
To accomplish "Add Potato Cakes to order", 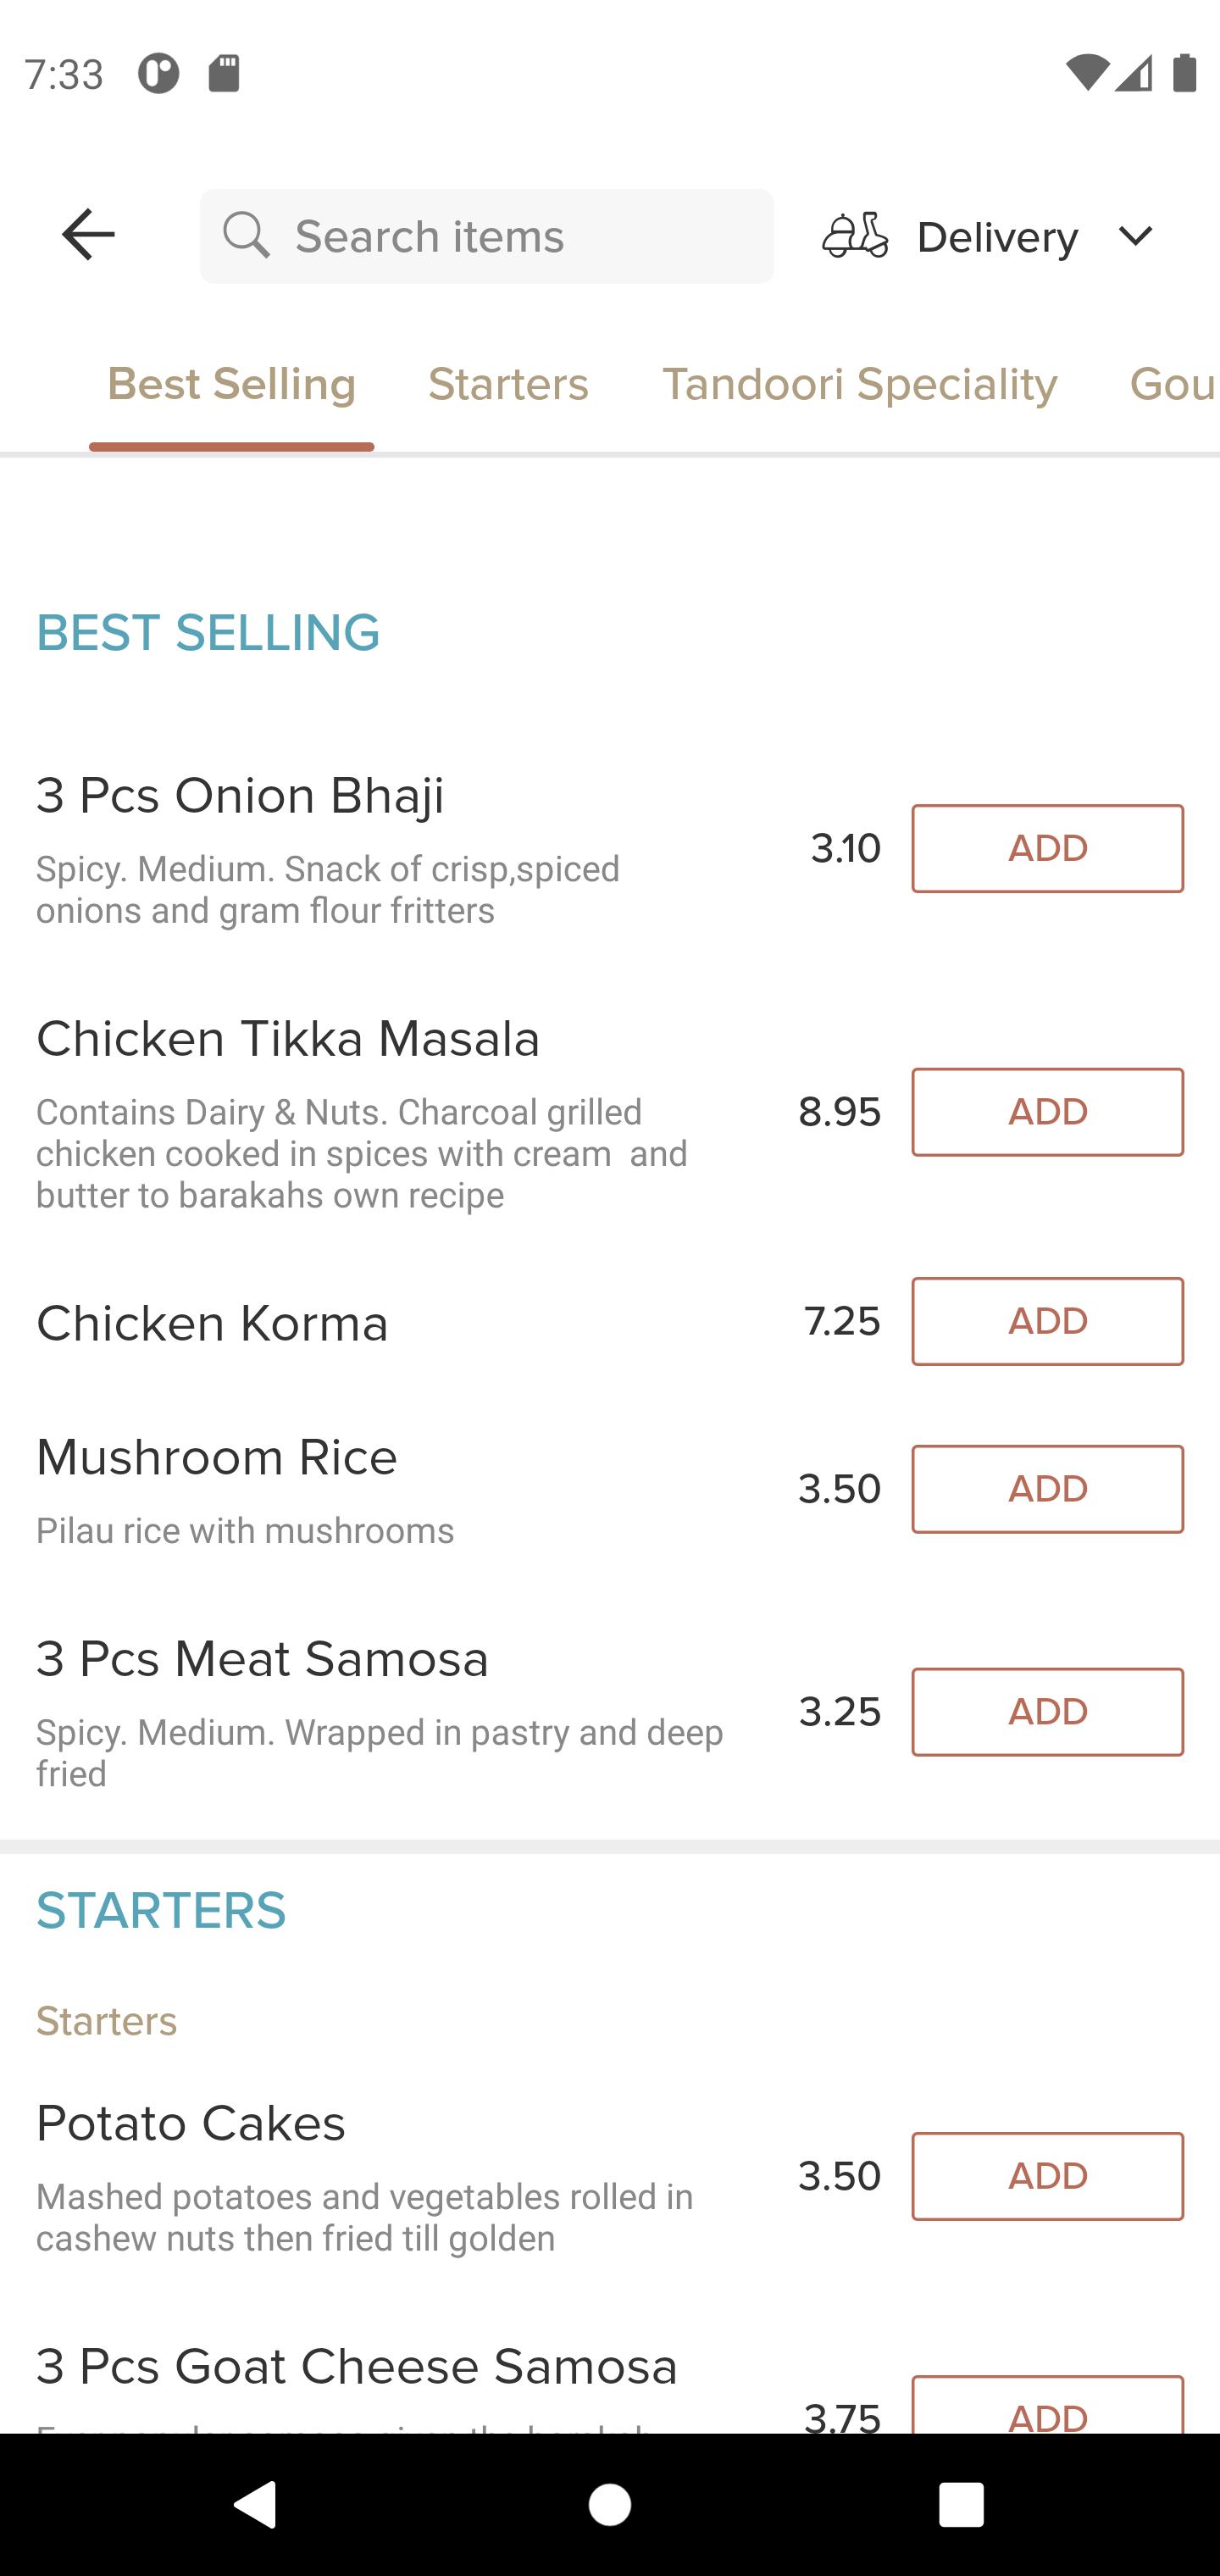I will click(x=1047, y=2176).
